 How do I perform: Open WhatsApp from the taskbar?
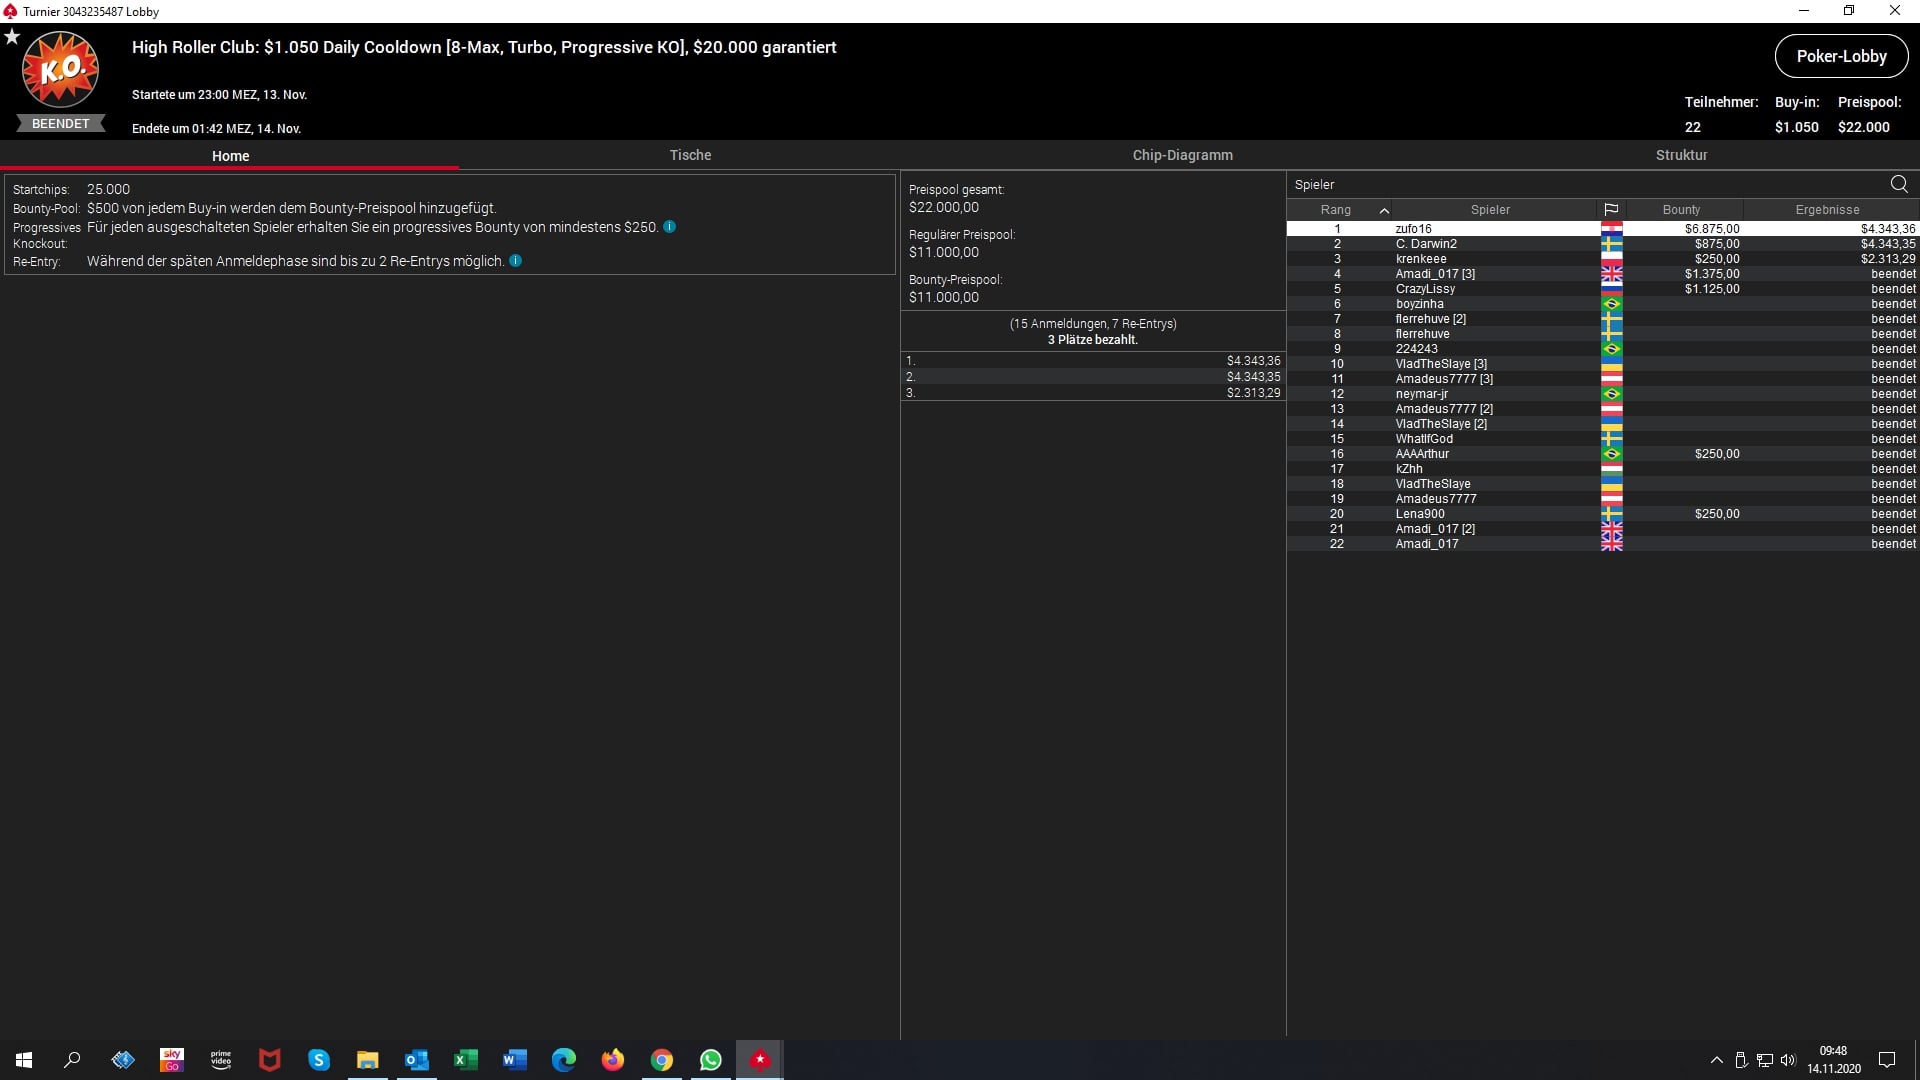pyautogui.click(x=711, y=1060)
